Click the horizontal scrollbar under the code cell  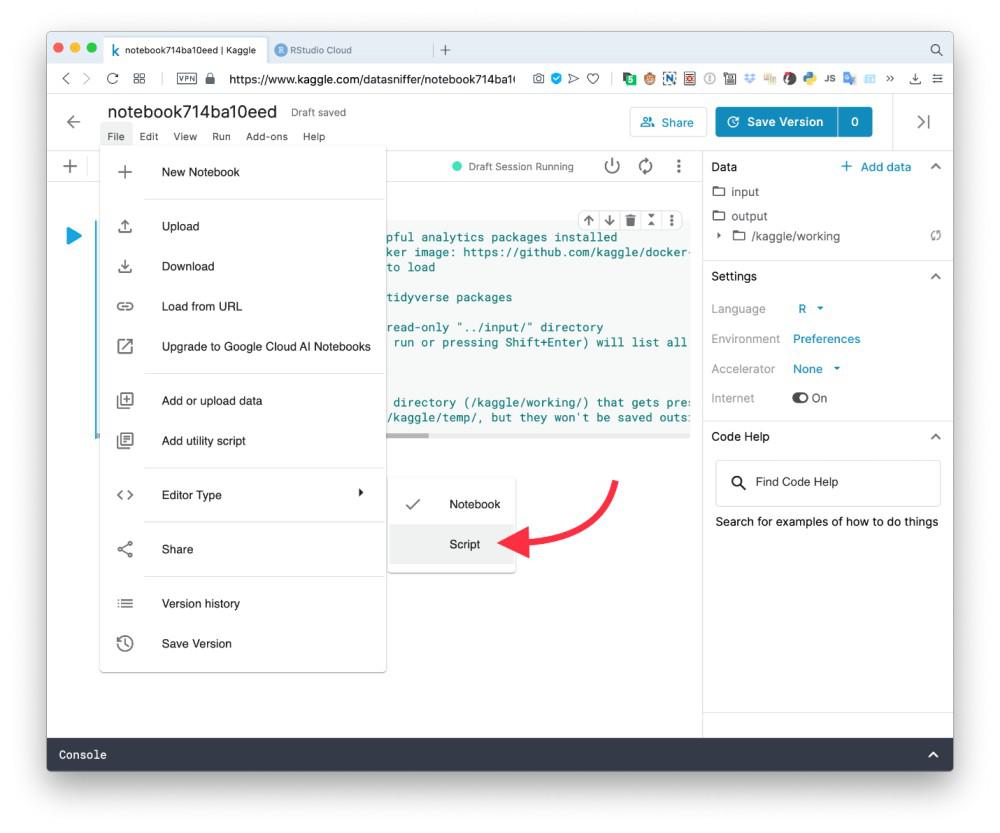point(408,436)
